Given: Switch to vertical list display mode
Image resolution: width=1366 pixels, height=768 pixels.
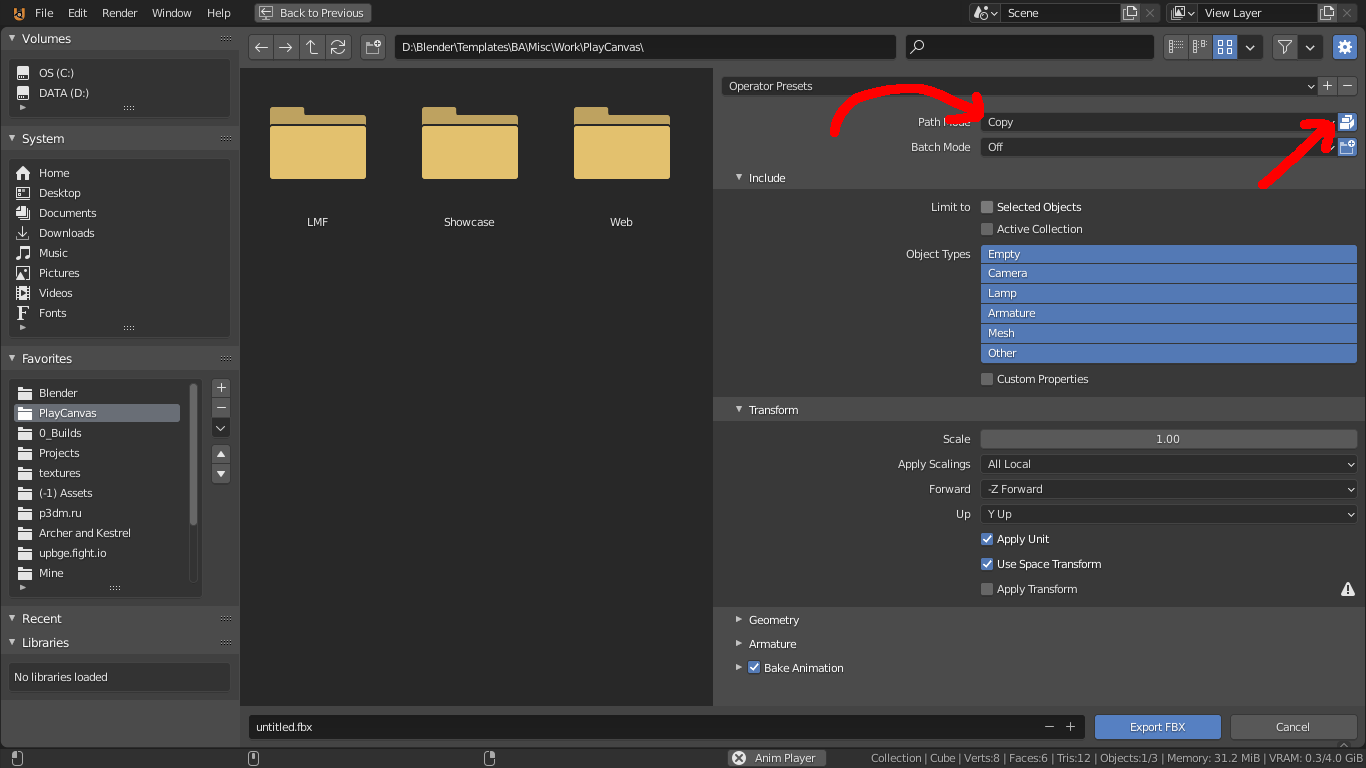Looking at the screenshot, I should [x=1176, y=46].
